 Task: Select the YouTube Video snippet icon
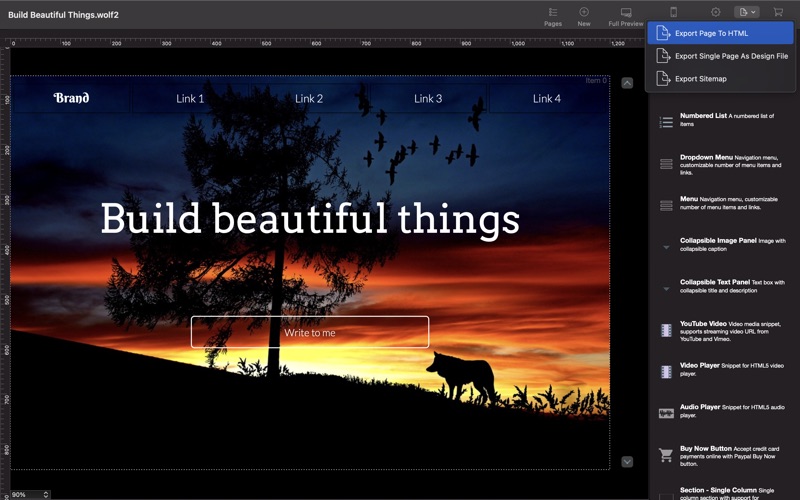tap(666, 331)
